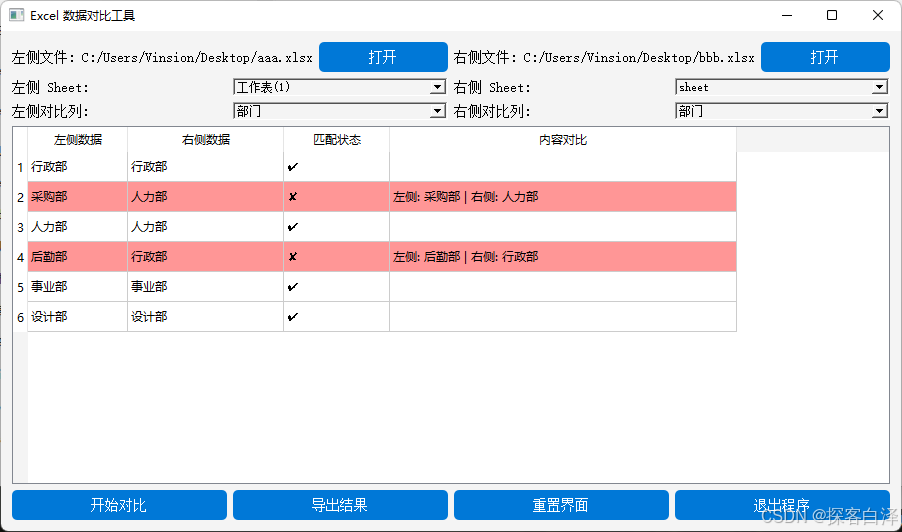Start comparison with 开始对比 button
Viewport: 902px width, 532px height.
(x=119, y=505)
